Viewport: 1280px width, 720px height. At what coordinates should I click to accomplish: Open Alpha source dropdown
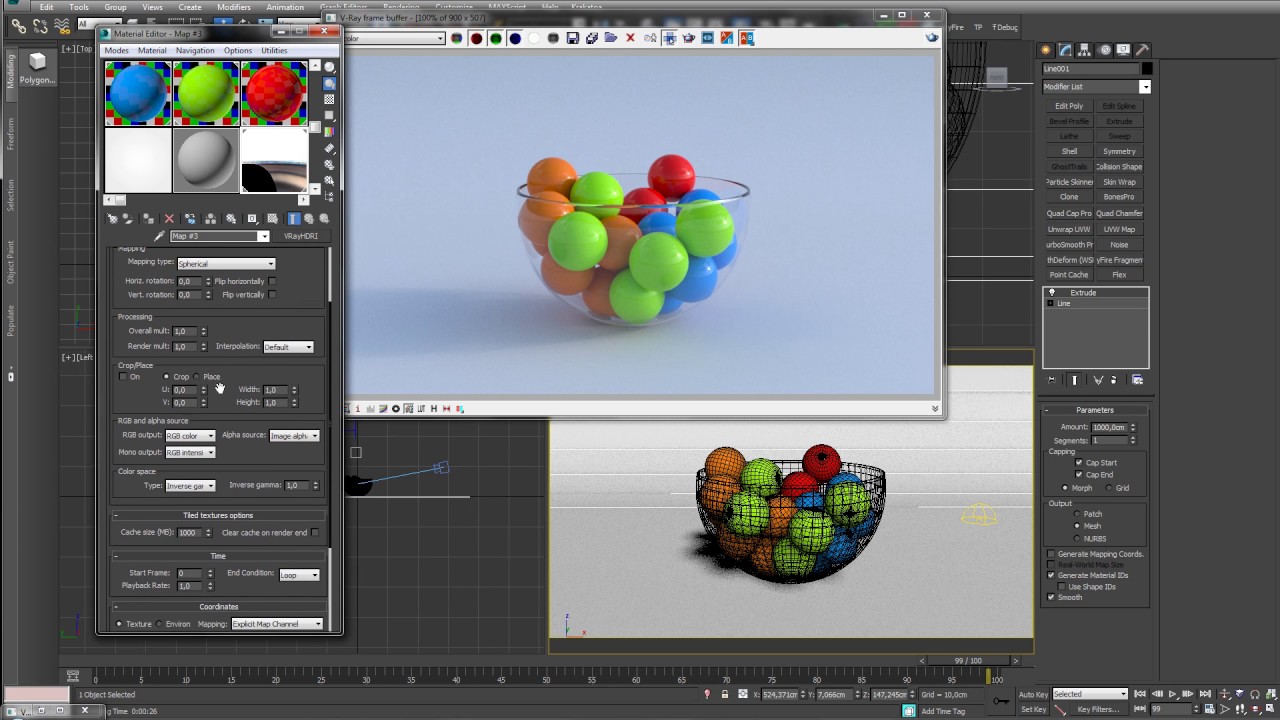pos(294,436)
